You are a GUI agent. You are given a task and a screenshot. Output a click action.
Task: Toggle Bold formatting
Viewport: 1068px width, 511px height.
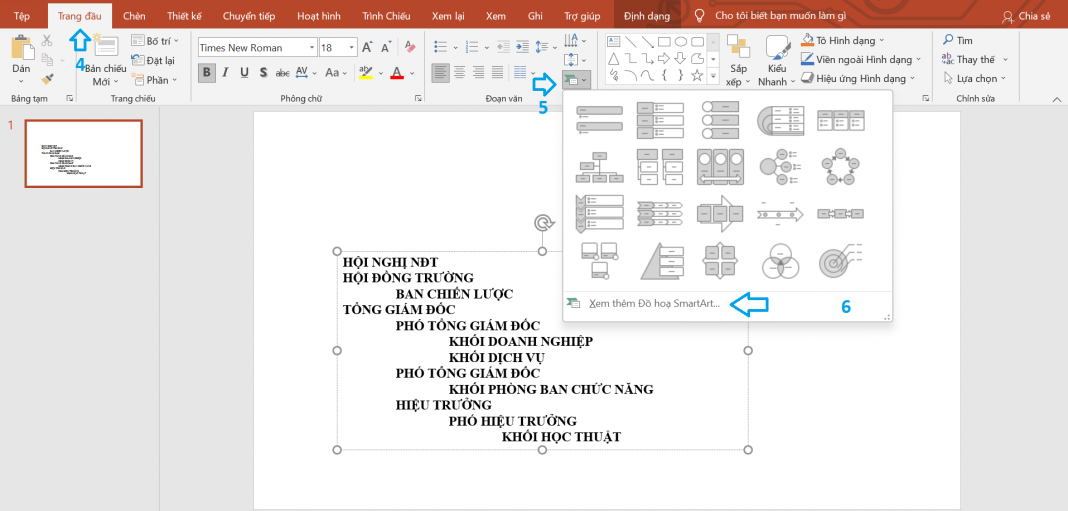(x=207, y=72)
